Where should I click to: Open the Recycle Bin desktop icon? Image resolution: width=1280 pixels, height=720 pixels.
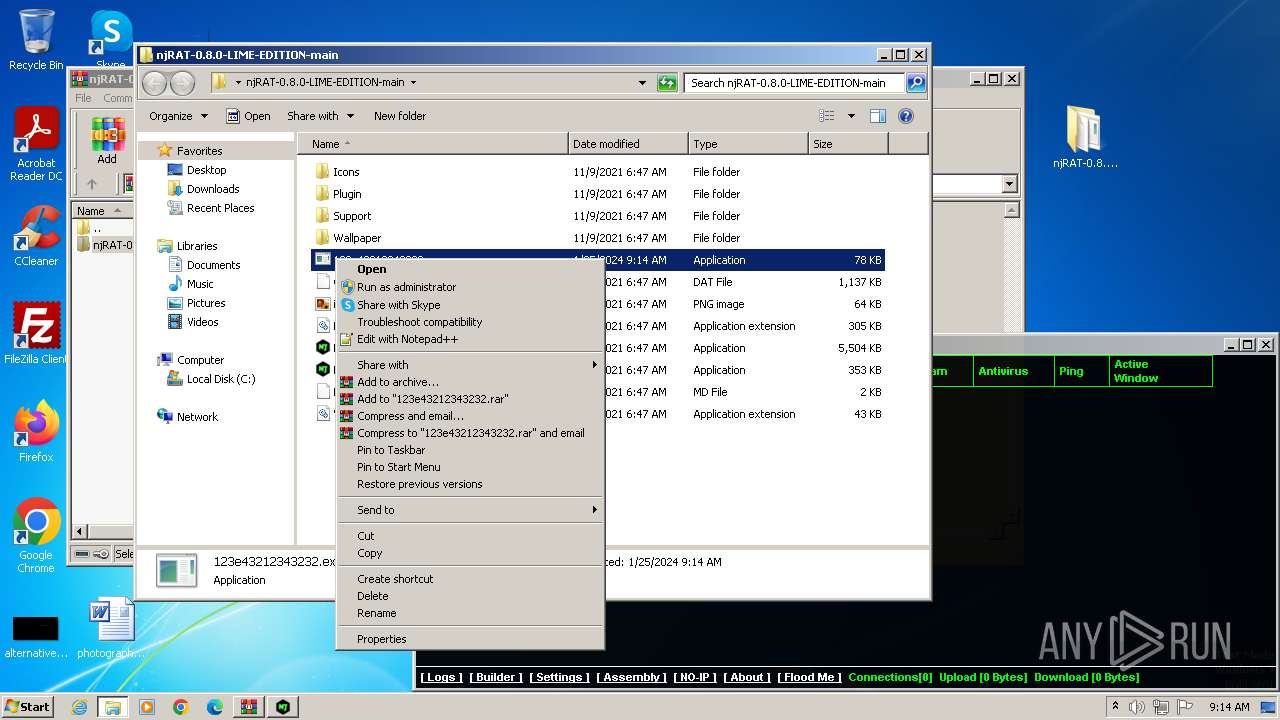36,40
